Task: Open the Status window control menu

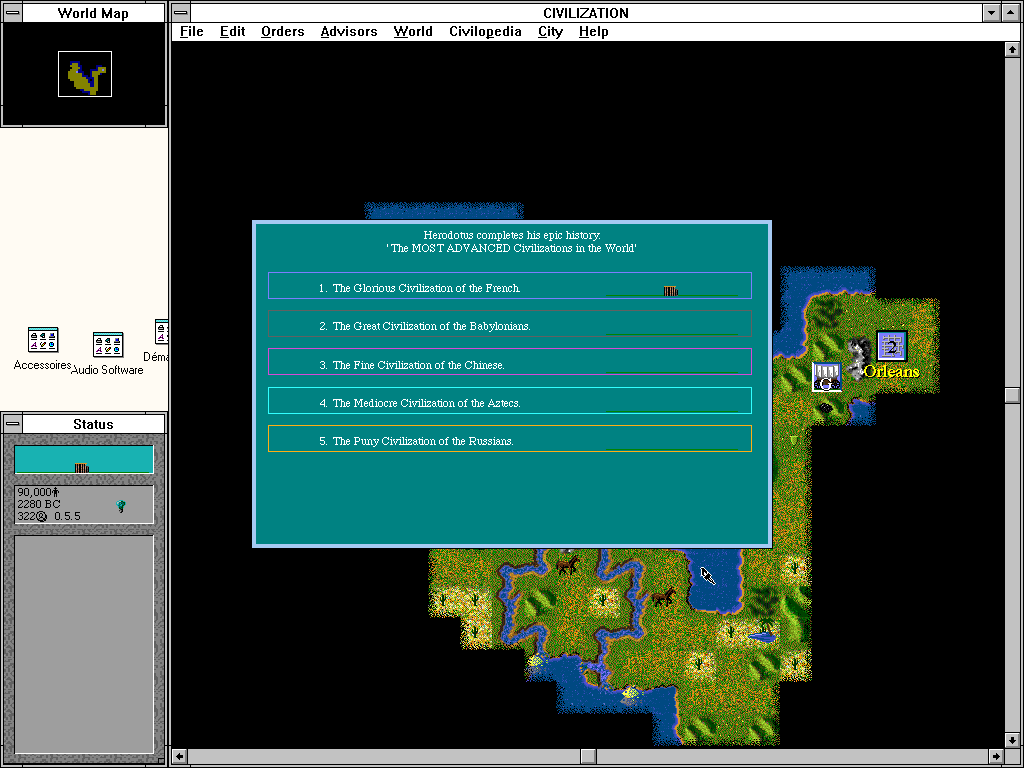Action: coord(12,424)
